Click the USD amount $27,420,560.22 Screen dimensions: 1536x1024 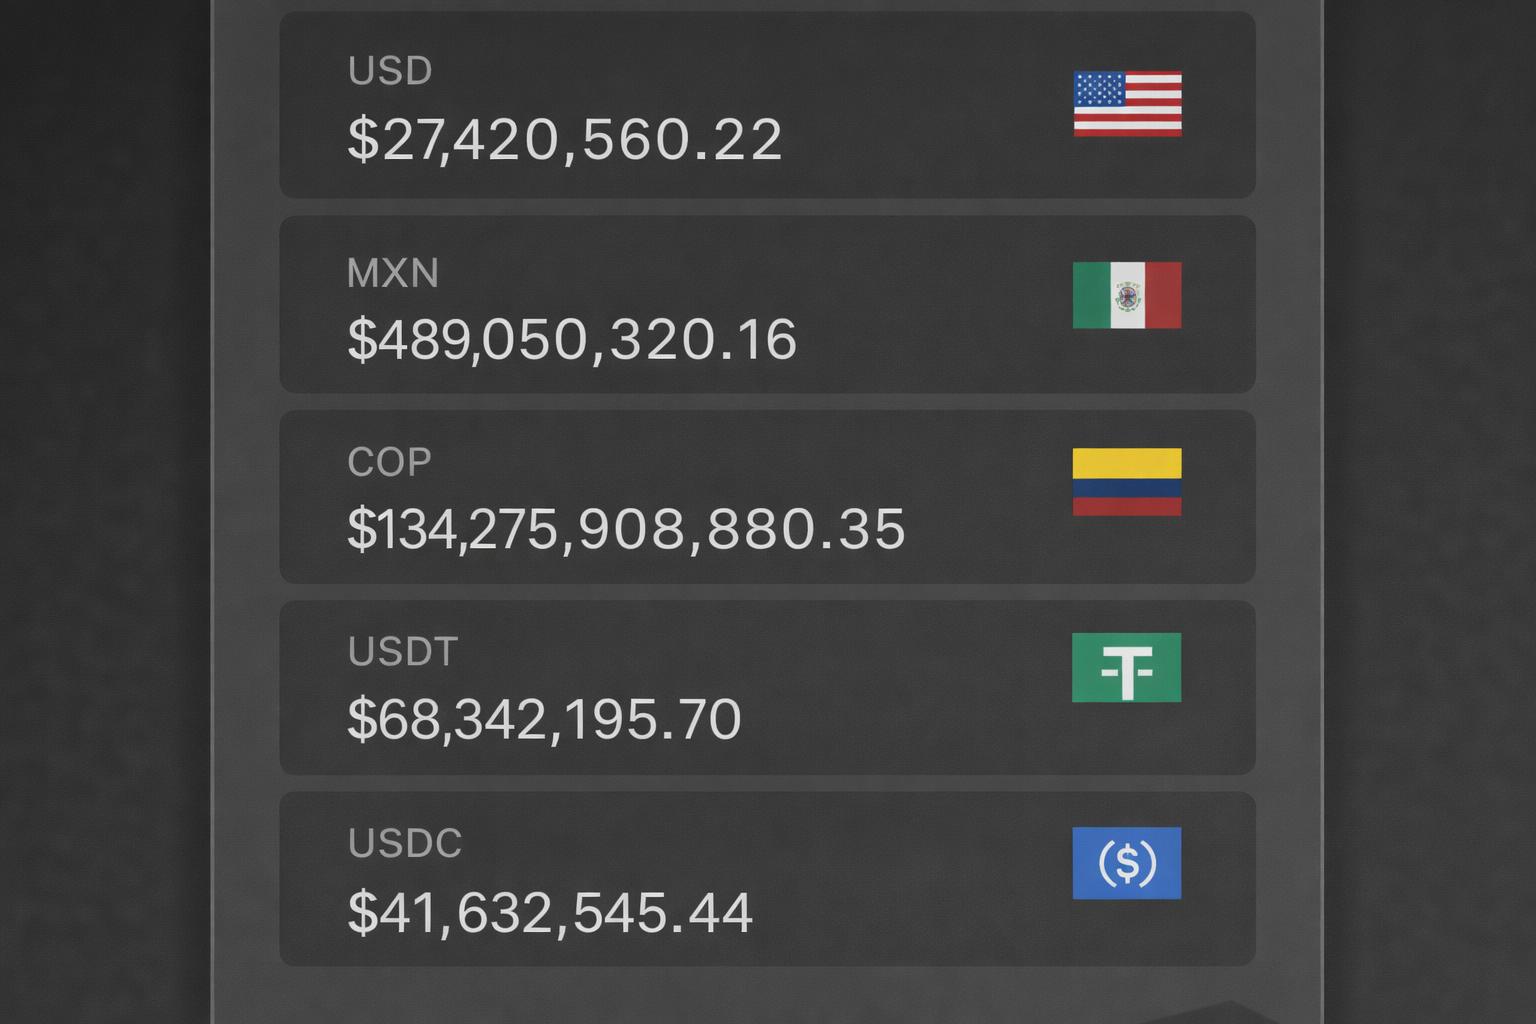tap(563, 140)
